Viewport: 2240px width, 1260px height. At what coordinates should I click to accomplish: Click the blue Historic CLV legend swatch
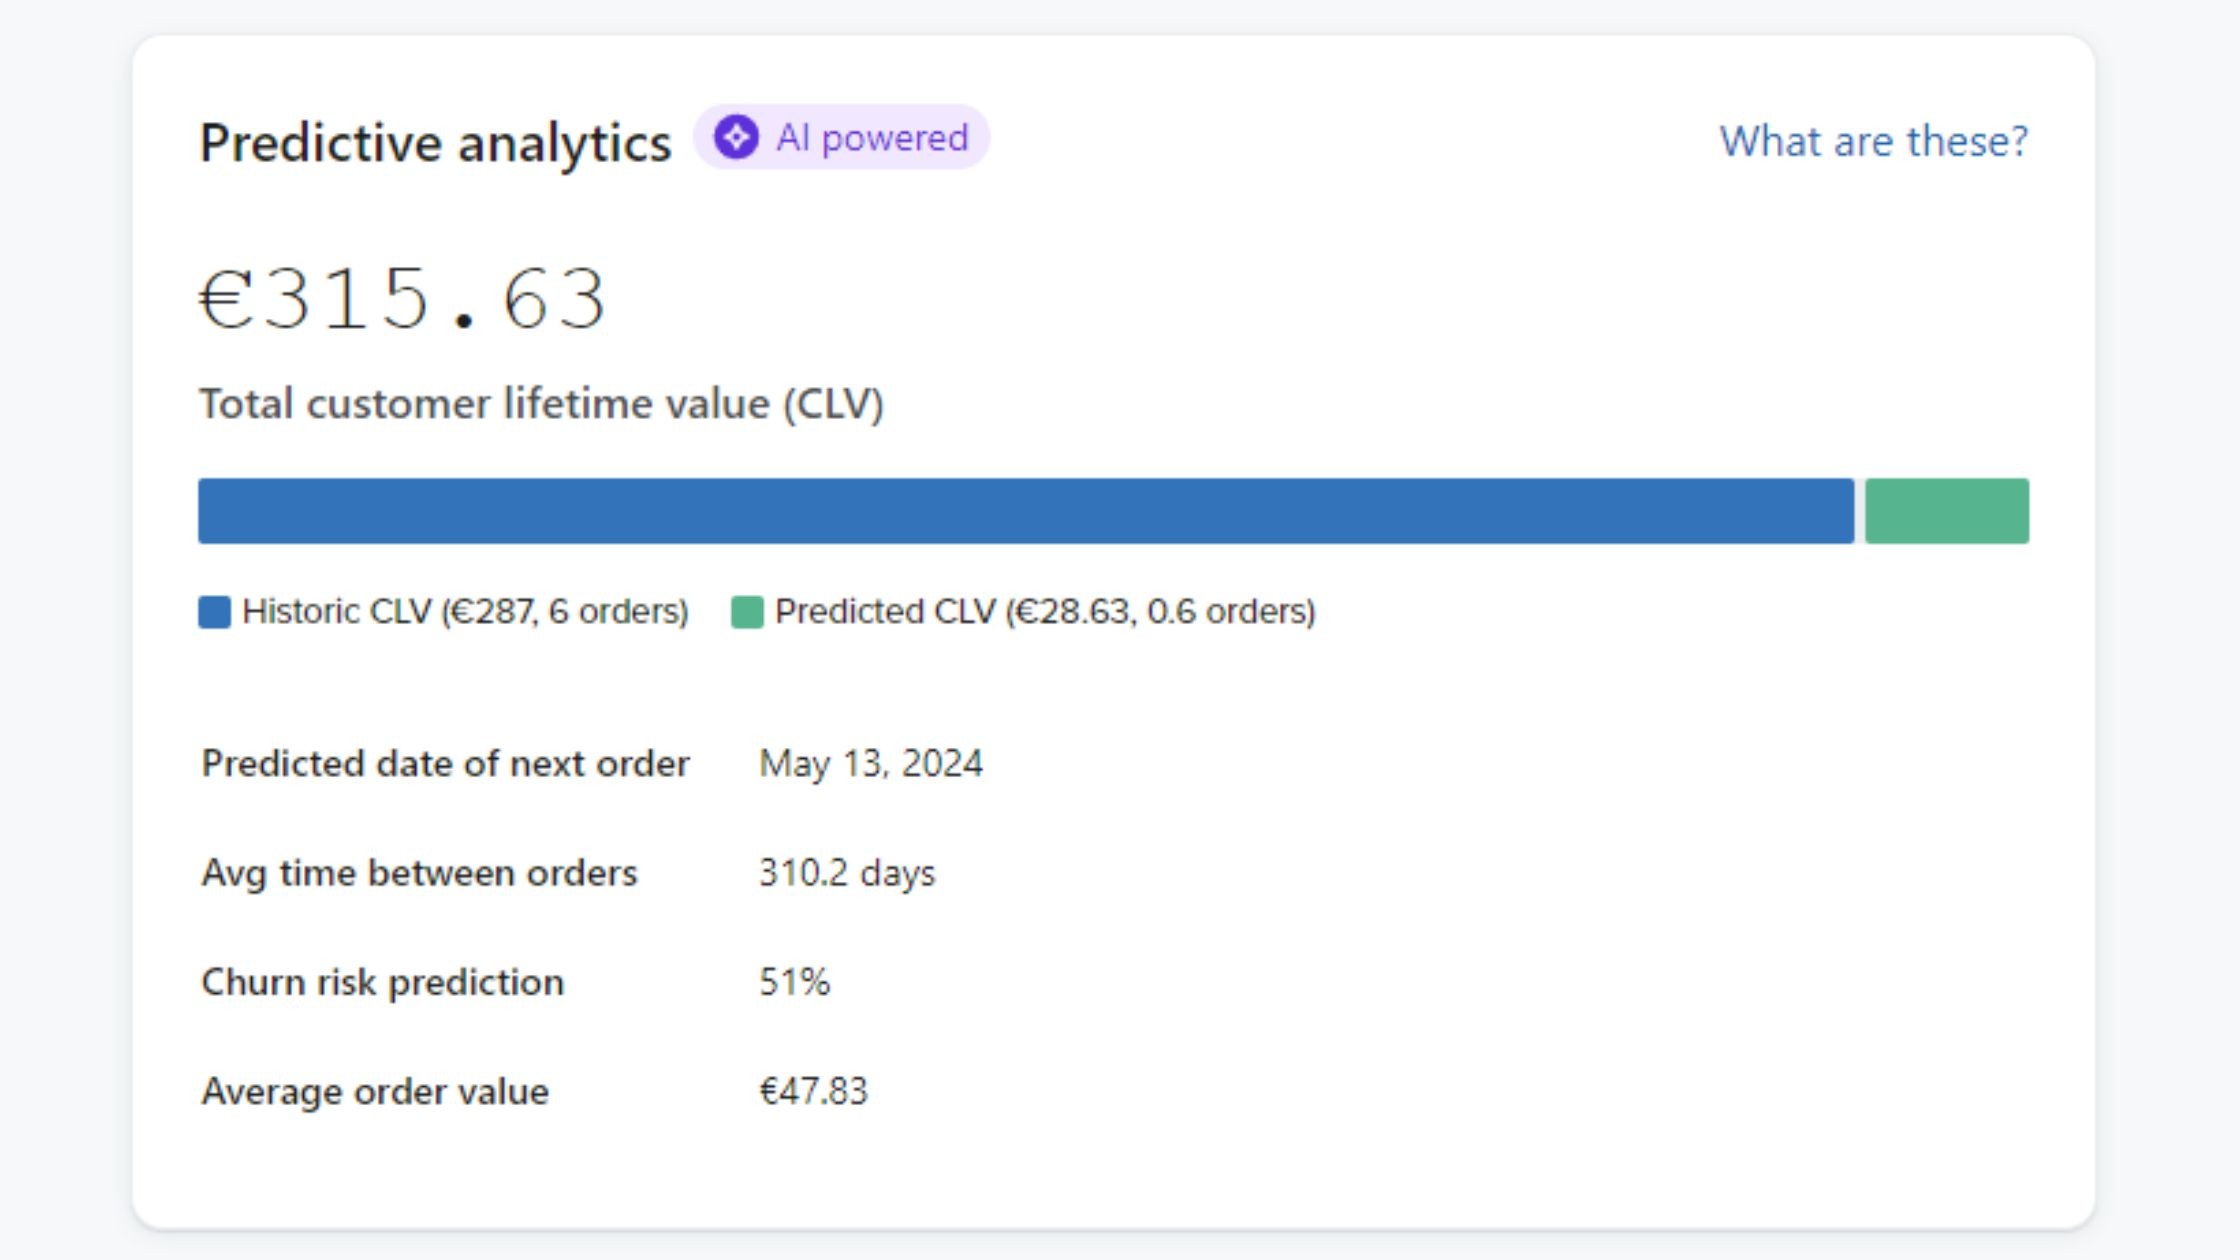point(214,612)
